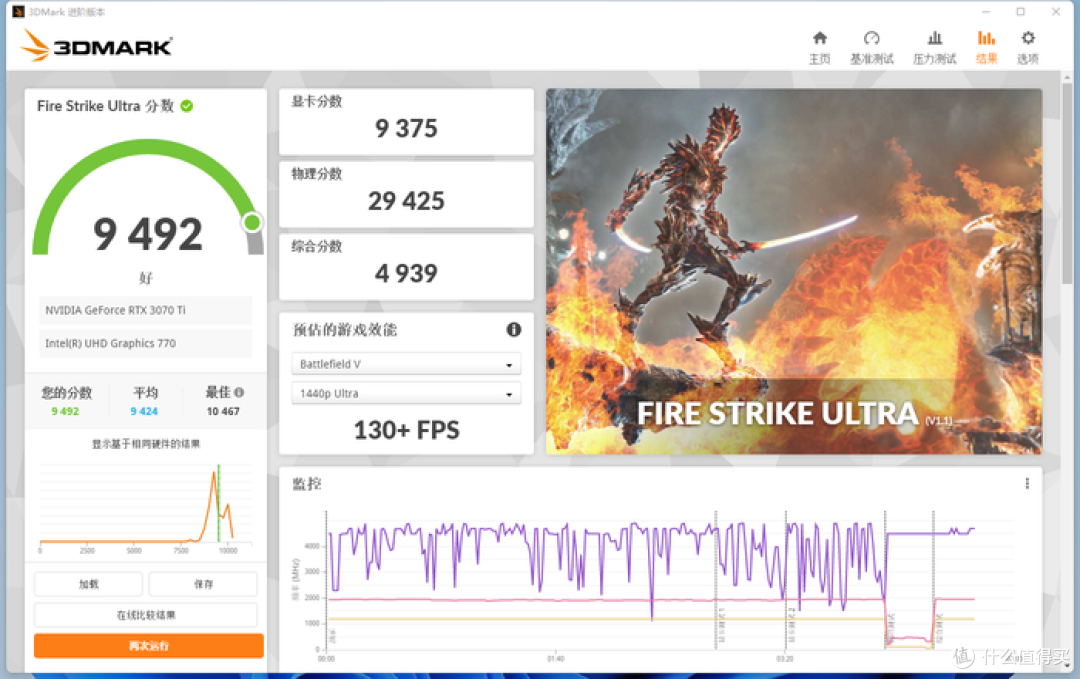This screenshot has width=1080, height=679.
Task: Expand the Battlefield V game dropdown
Action: (406, 364)
